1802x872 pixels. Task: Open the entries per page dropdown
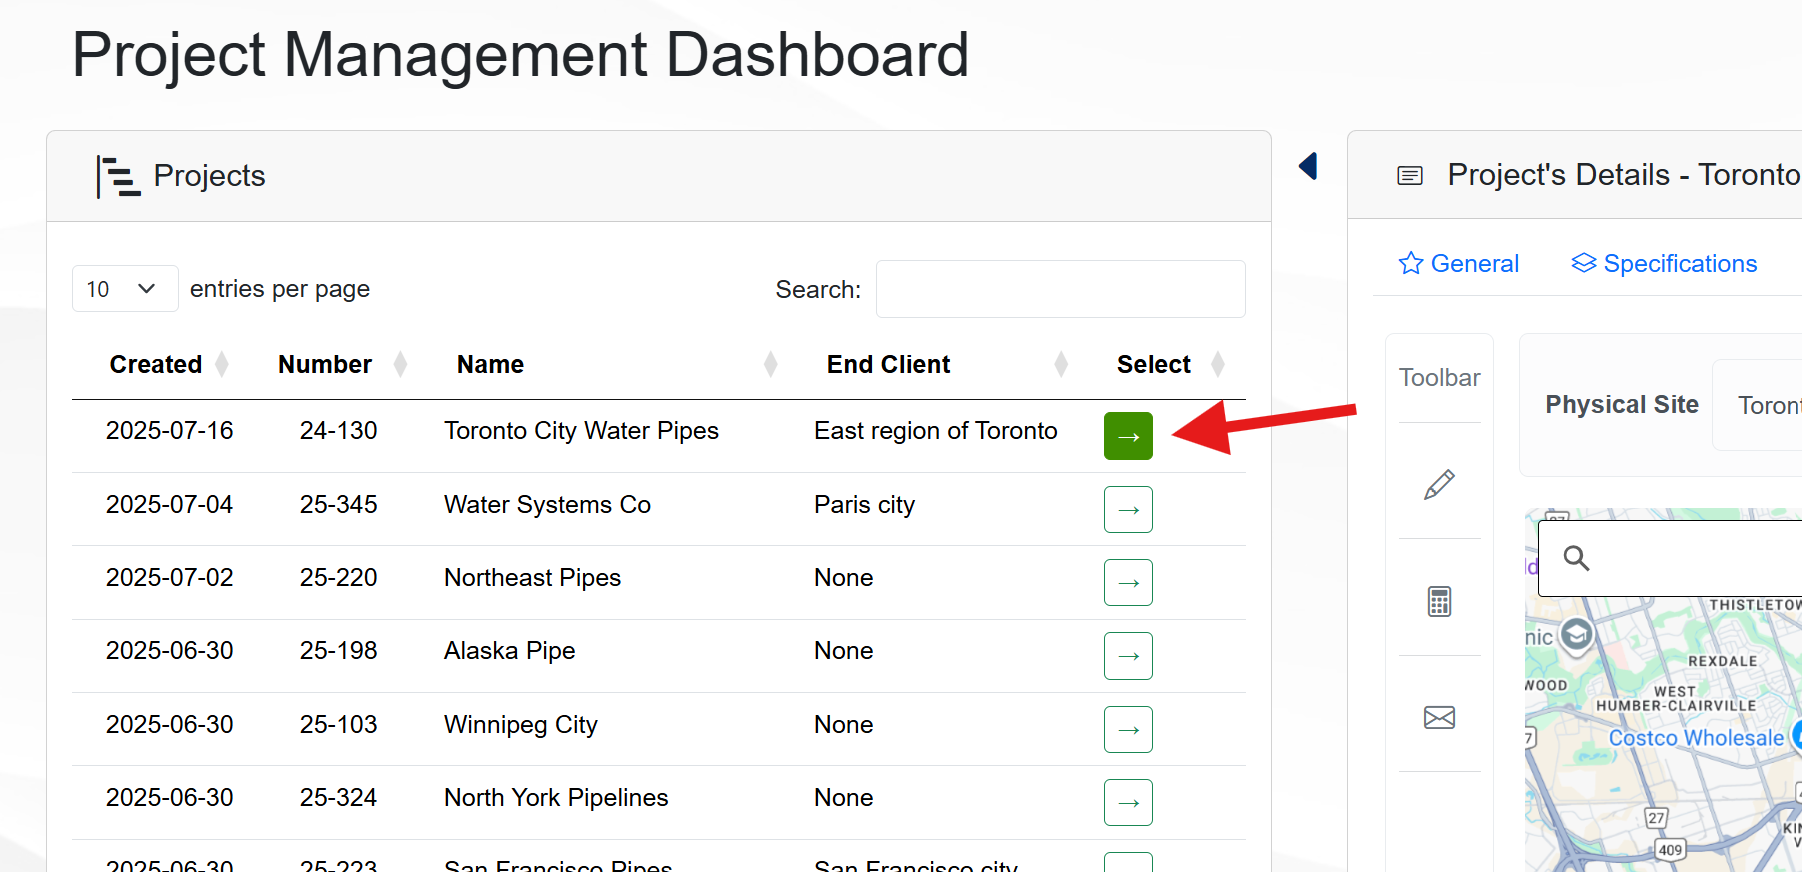pos(125,289)
